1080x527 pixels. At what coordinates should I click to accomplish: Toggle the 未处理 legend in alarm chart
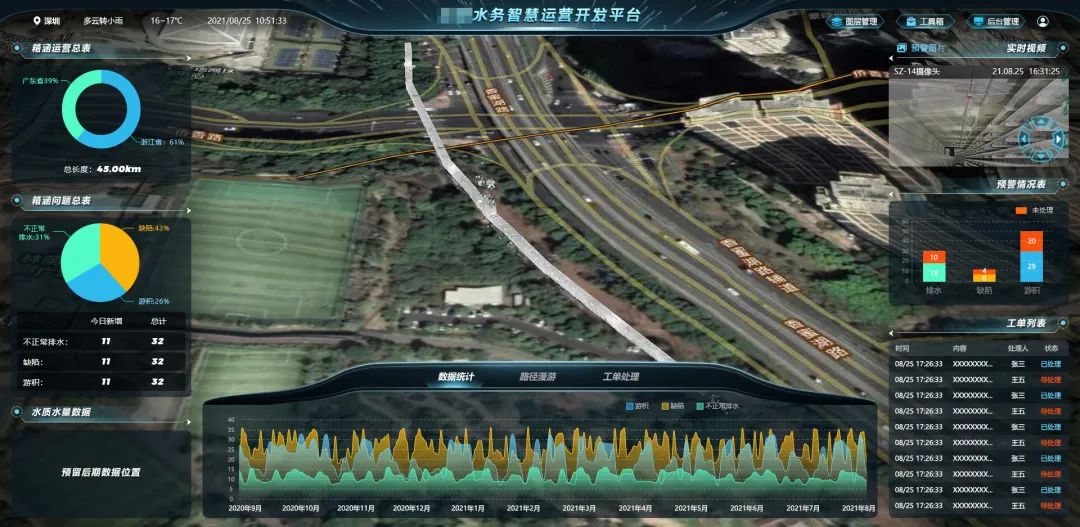pos(1024,210)
